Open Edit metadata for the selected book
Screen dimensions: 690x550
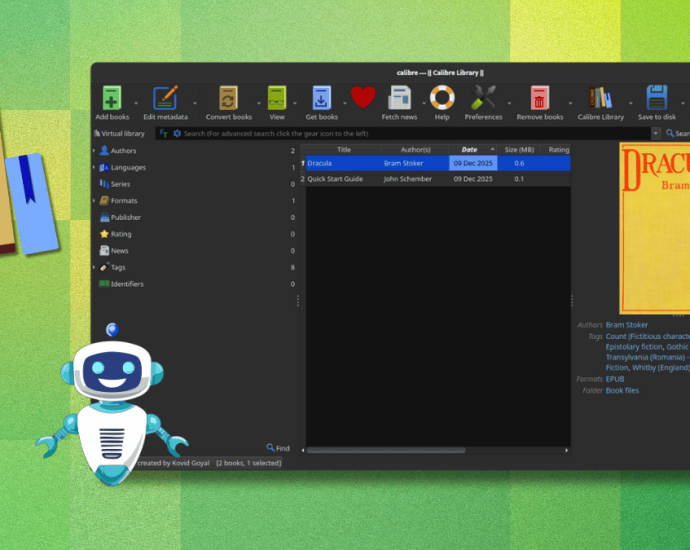[x=165, y=98]
